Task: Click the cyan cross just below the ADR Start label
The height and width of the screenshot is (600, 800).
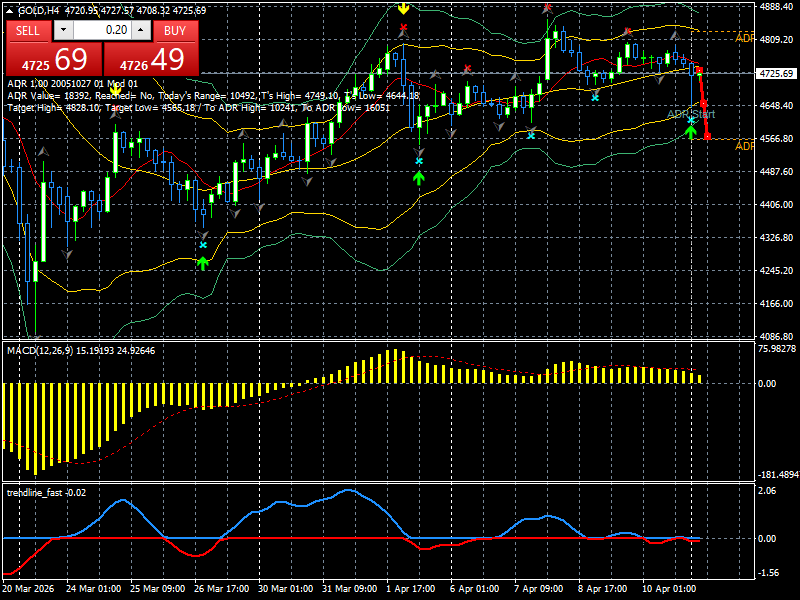Action: pyautogui.click(x=691, y=120)
